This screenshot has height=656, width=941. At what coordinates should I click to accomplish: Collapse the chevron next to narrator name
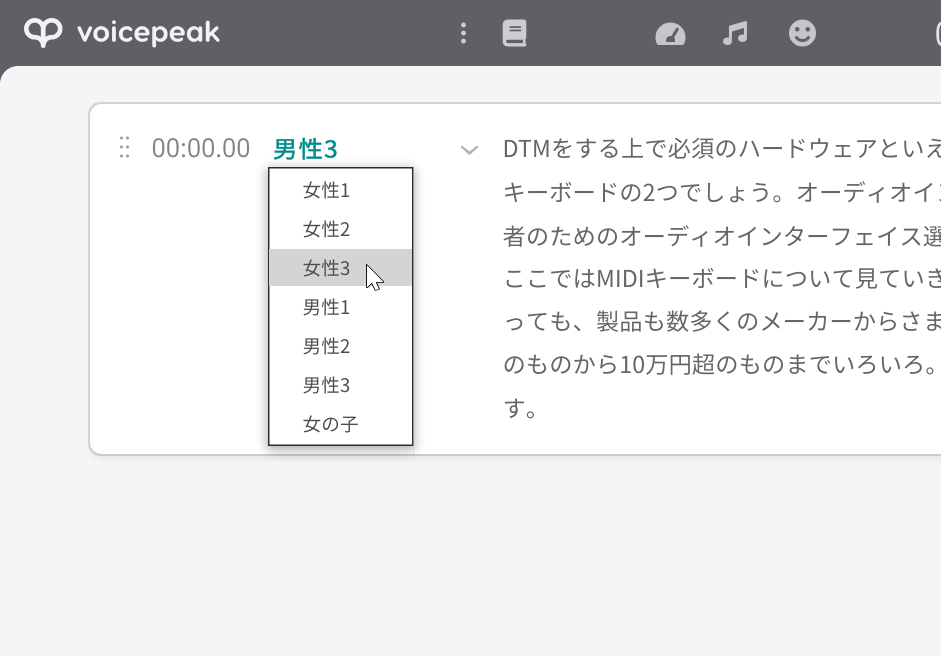469,149
